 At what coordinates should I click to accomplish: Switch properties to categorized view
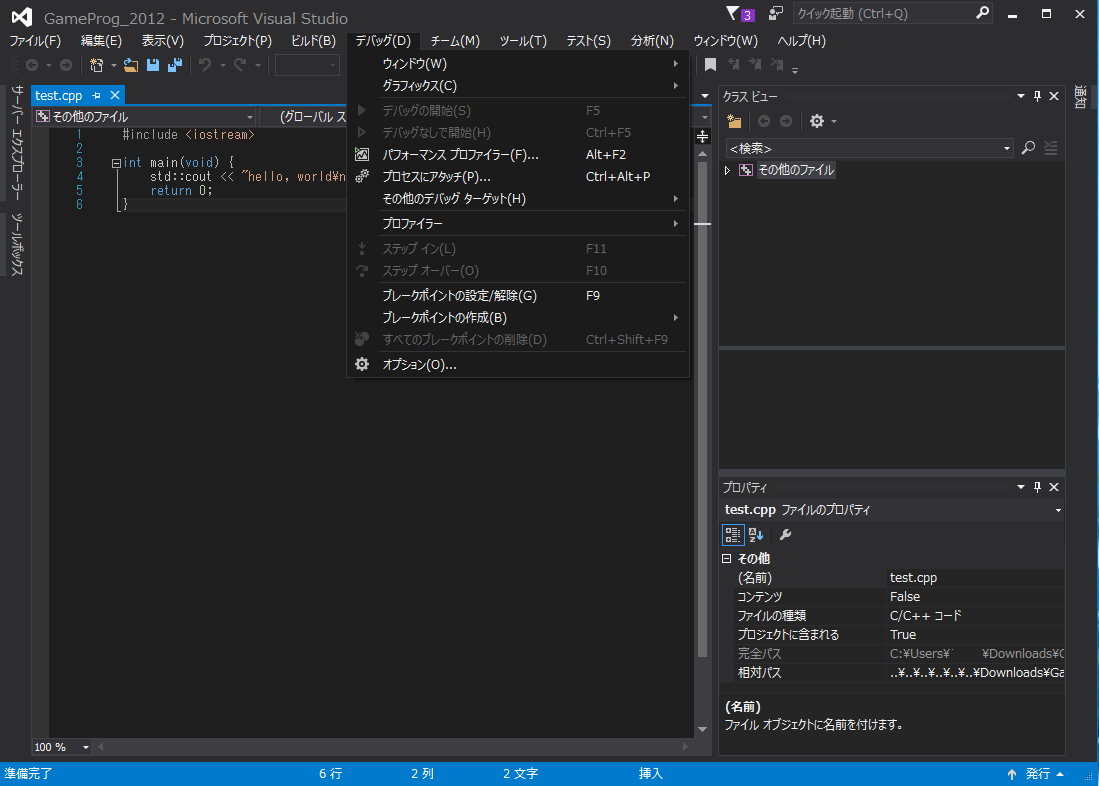733,535
